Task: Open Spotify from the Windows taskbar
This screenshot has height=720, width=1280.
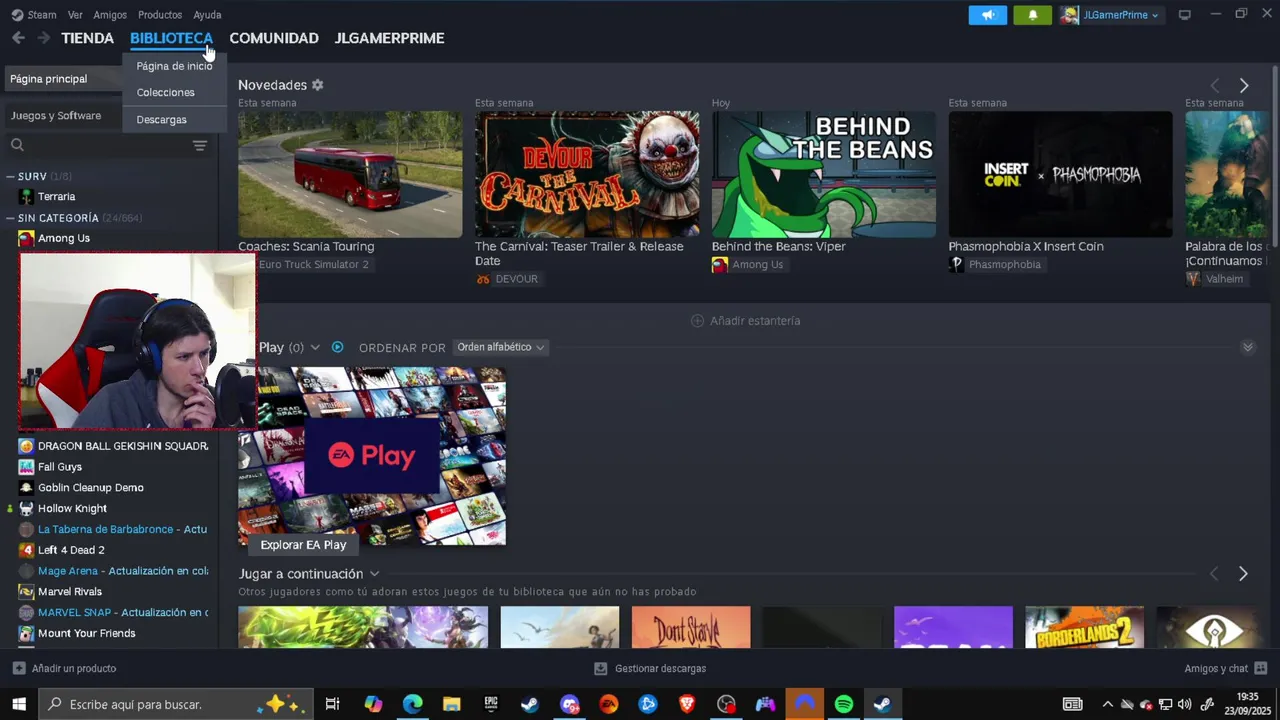Action: coord(844,704)
